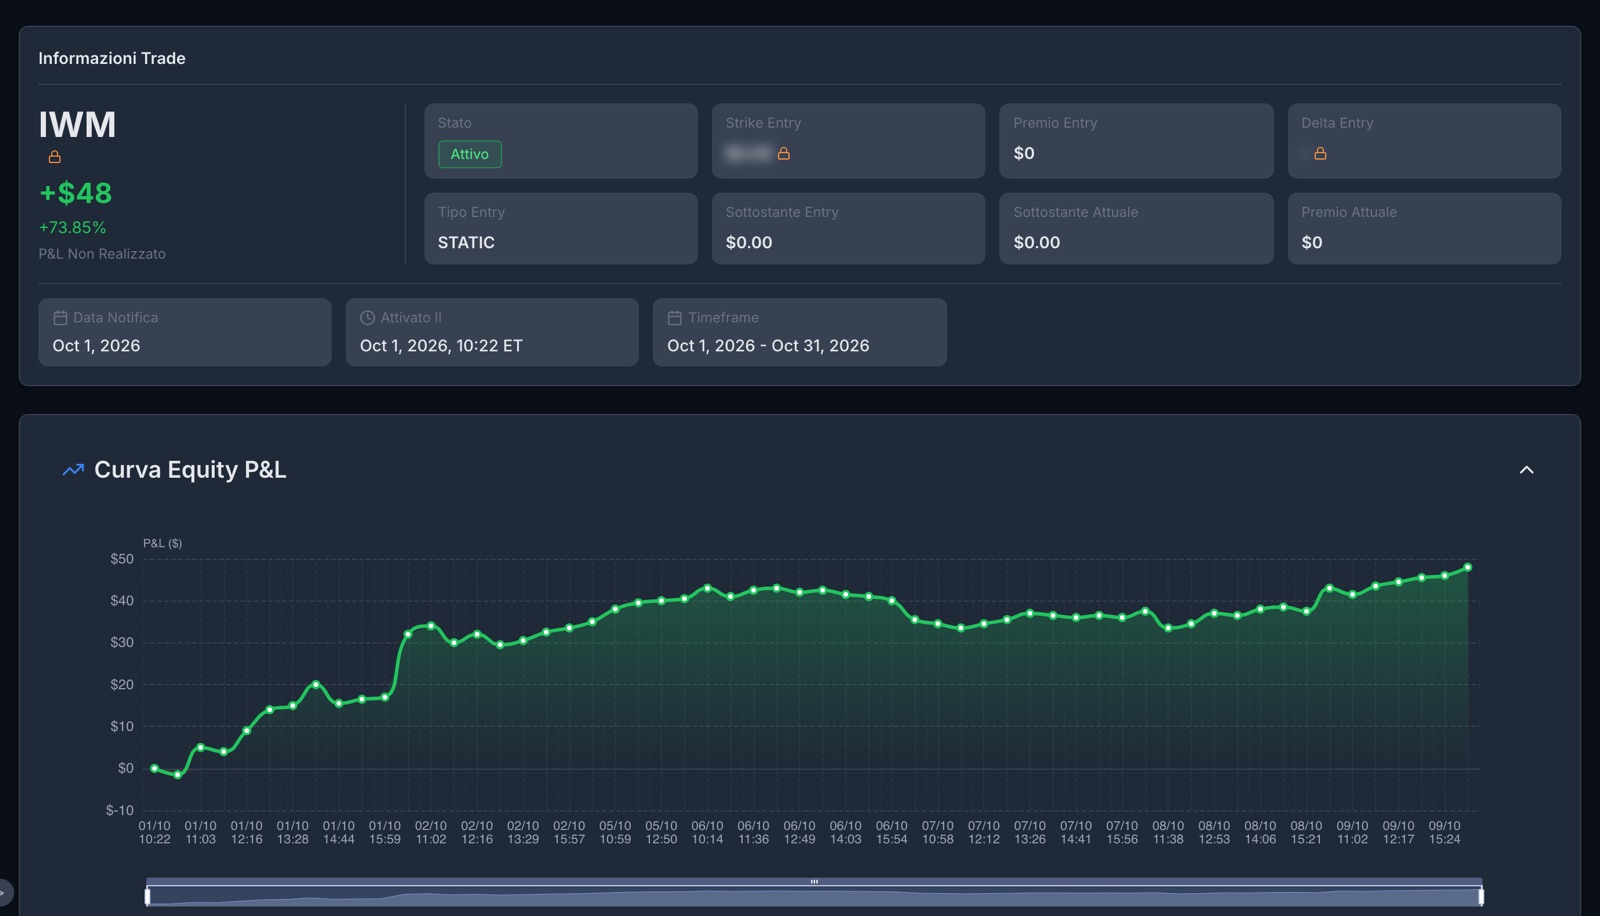
Task: Click the partially visible arrow button at bottom-left edge
Action: point(5,892)
